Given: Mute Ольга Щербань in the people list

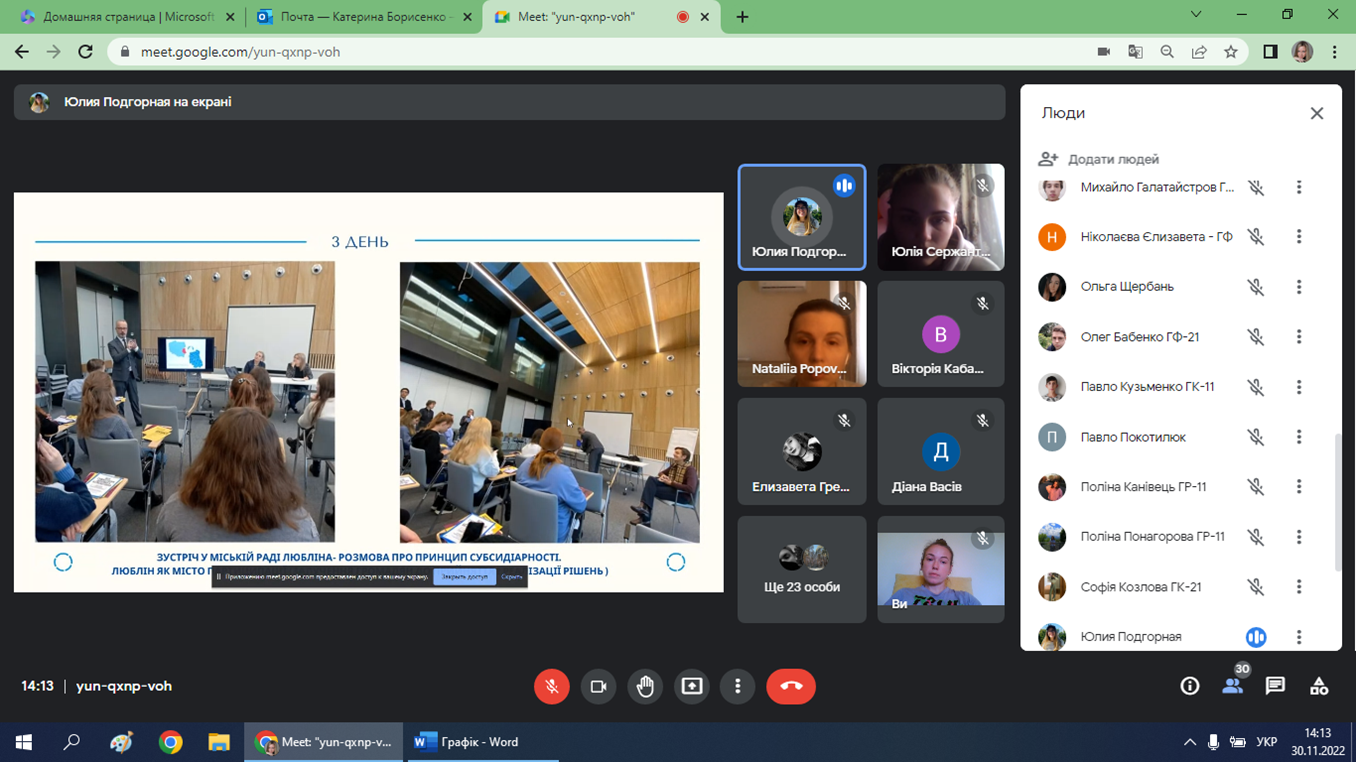Looking at the screenshot, I should pyautogui.click(x=1256, y=287).
